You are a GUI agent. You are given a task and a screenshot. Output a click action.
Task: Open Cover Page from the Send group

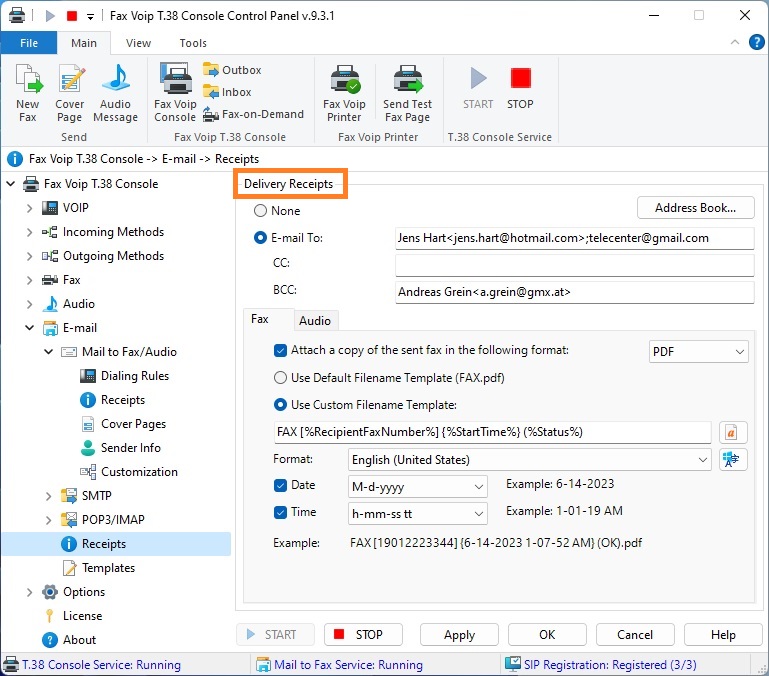click(x=69, y=93)
